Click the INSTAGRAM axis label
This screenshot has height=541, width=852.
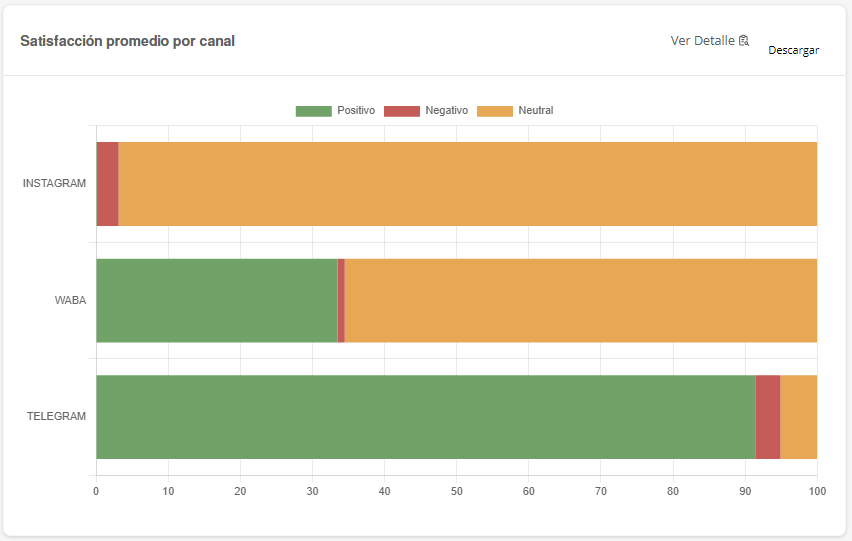pos(54,184)
